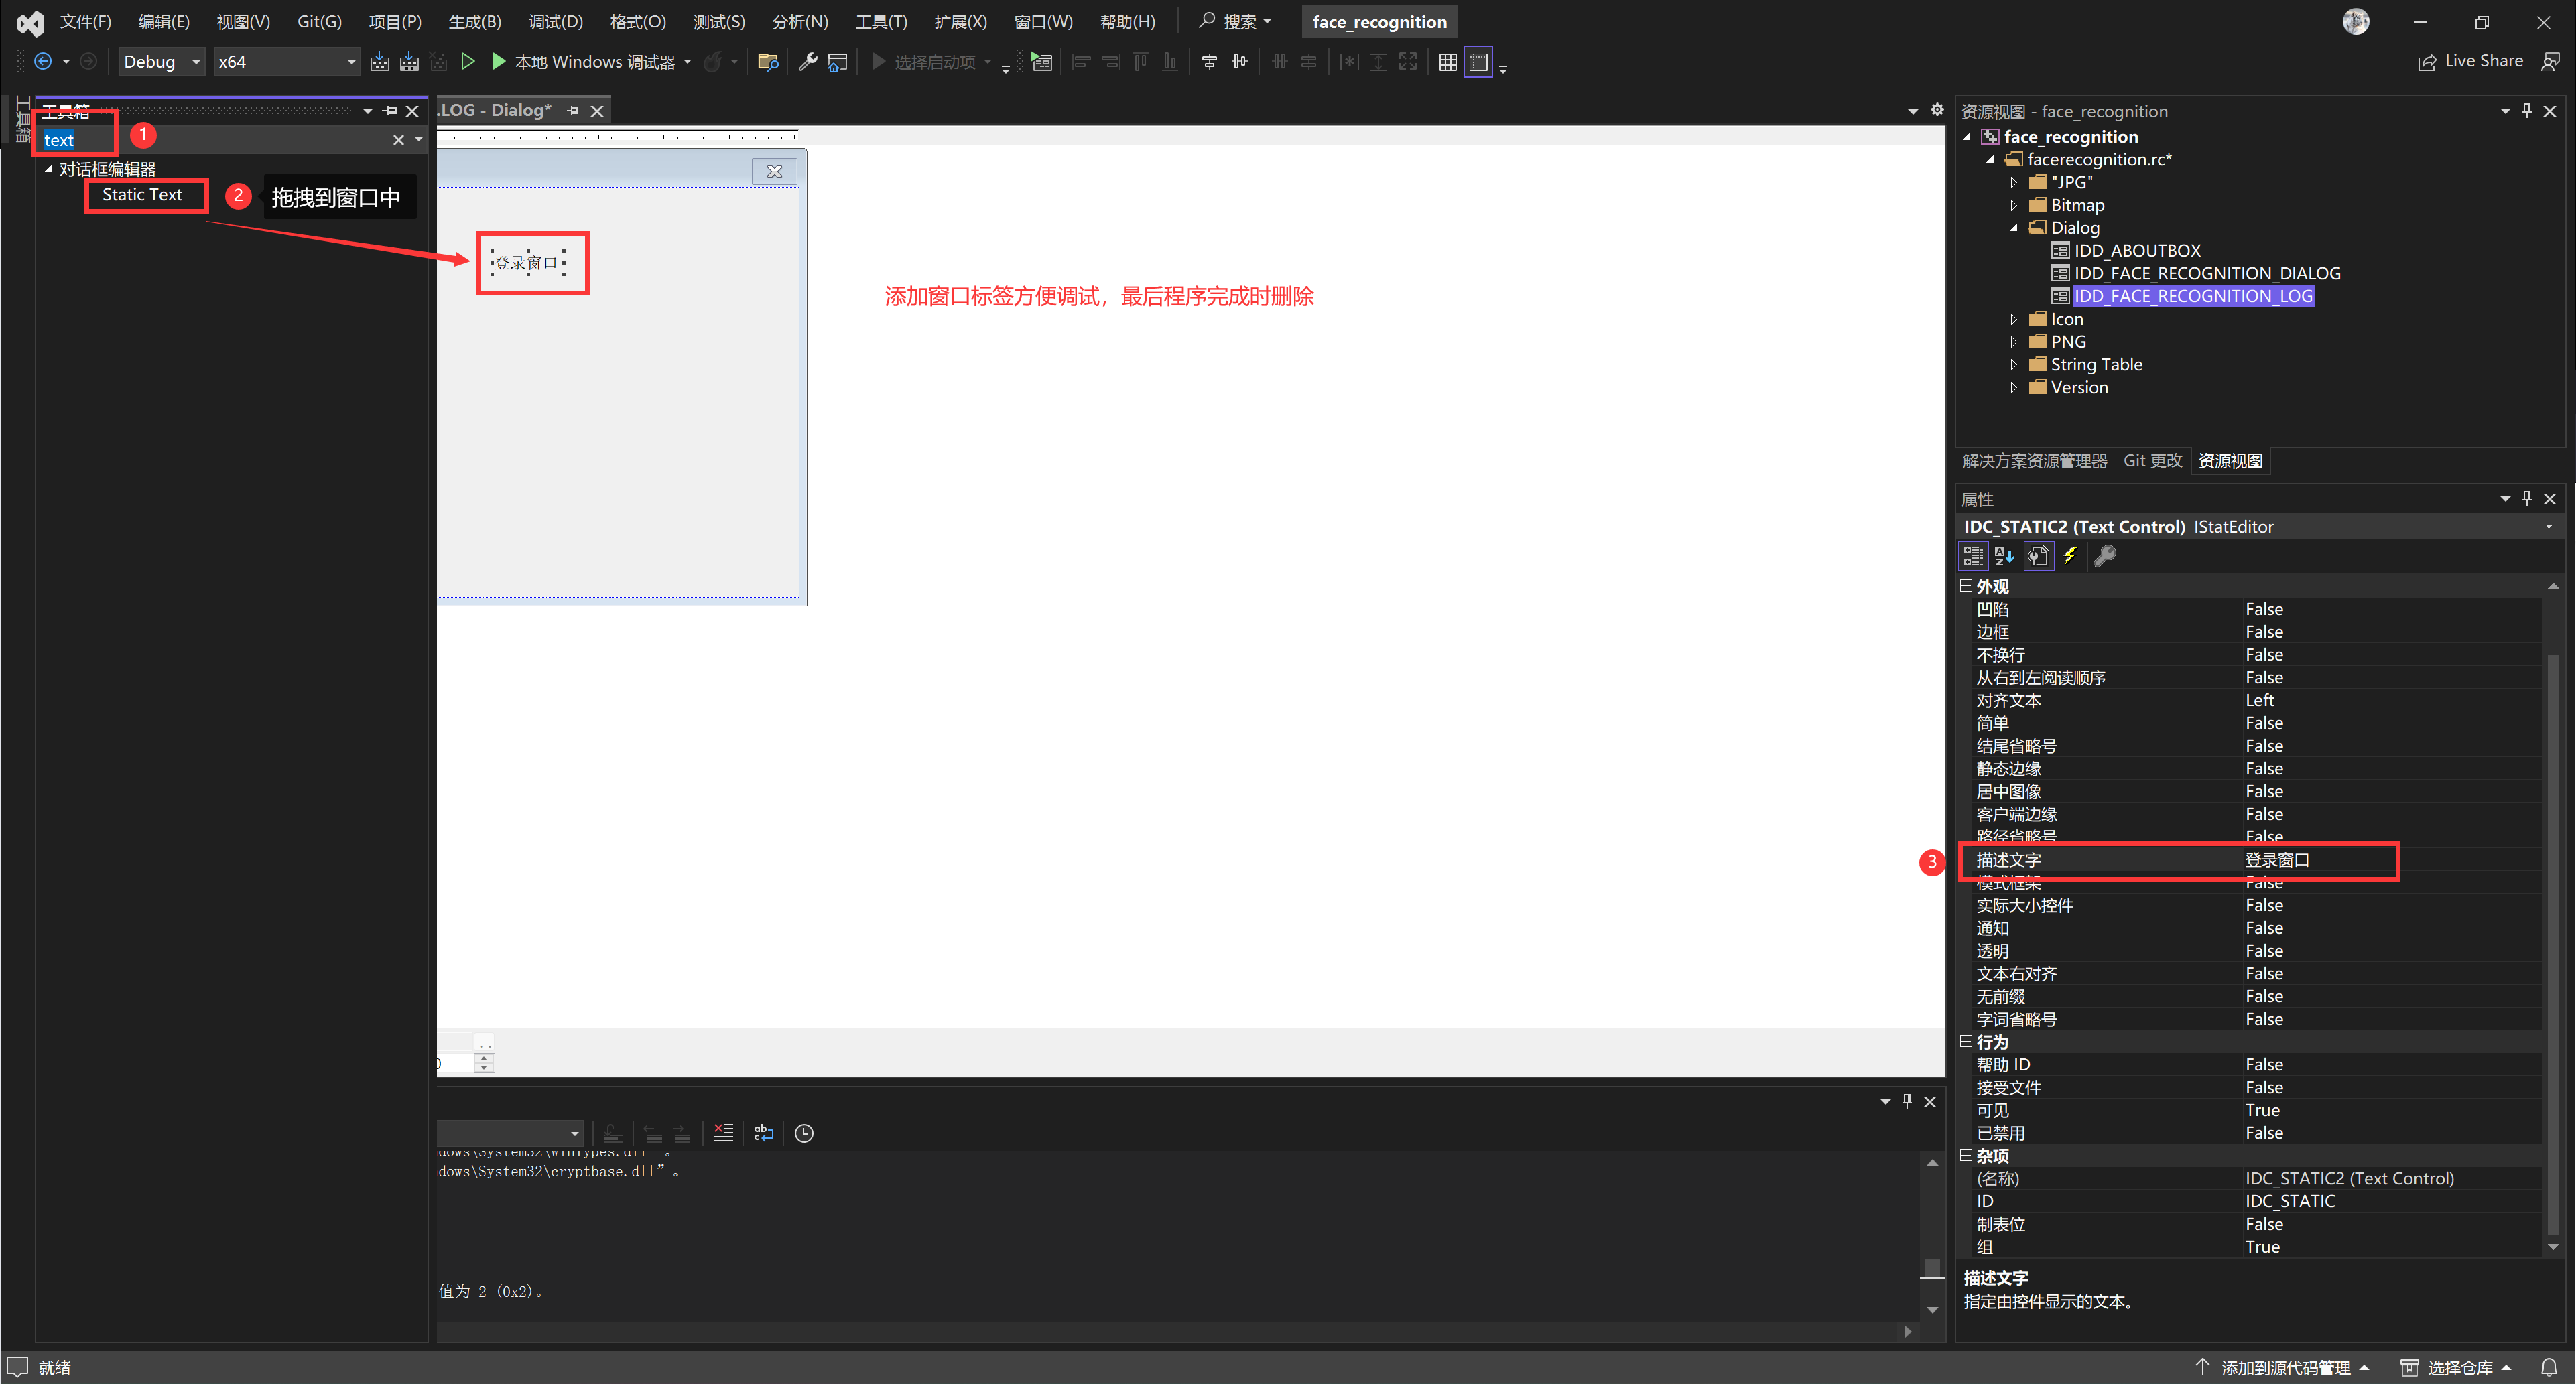This screenshot has width=2576, height=1384.
Task: Pin the toolbox panel
Action: coord(390,111)
